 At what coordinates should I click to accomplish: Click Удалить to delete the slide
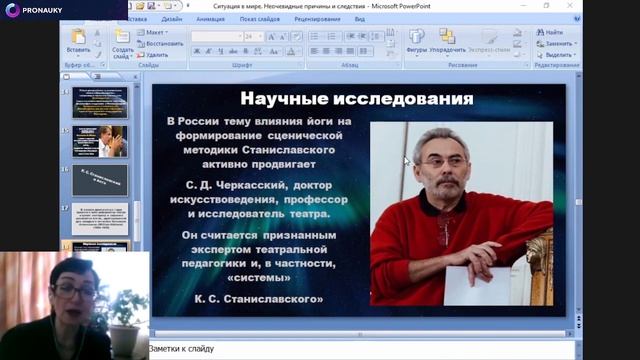[x=153, y=55]
